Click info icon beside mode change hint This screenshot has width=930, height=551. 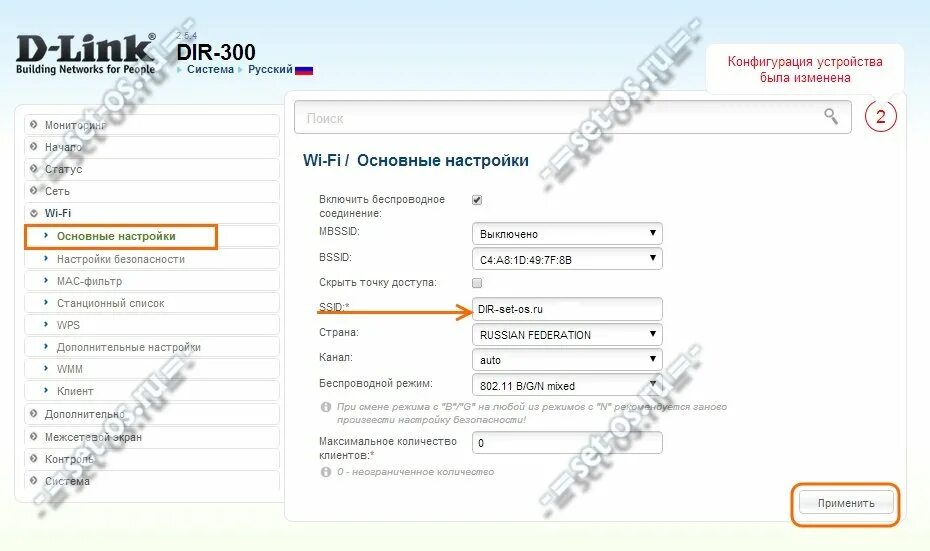click(326, 407)
